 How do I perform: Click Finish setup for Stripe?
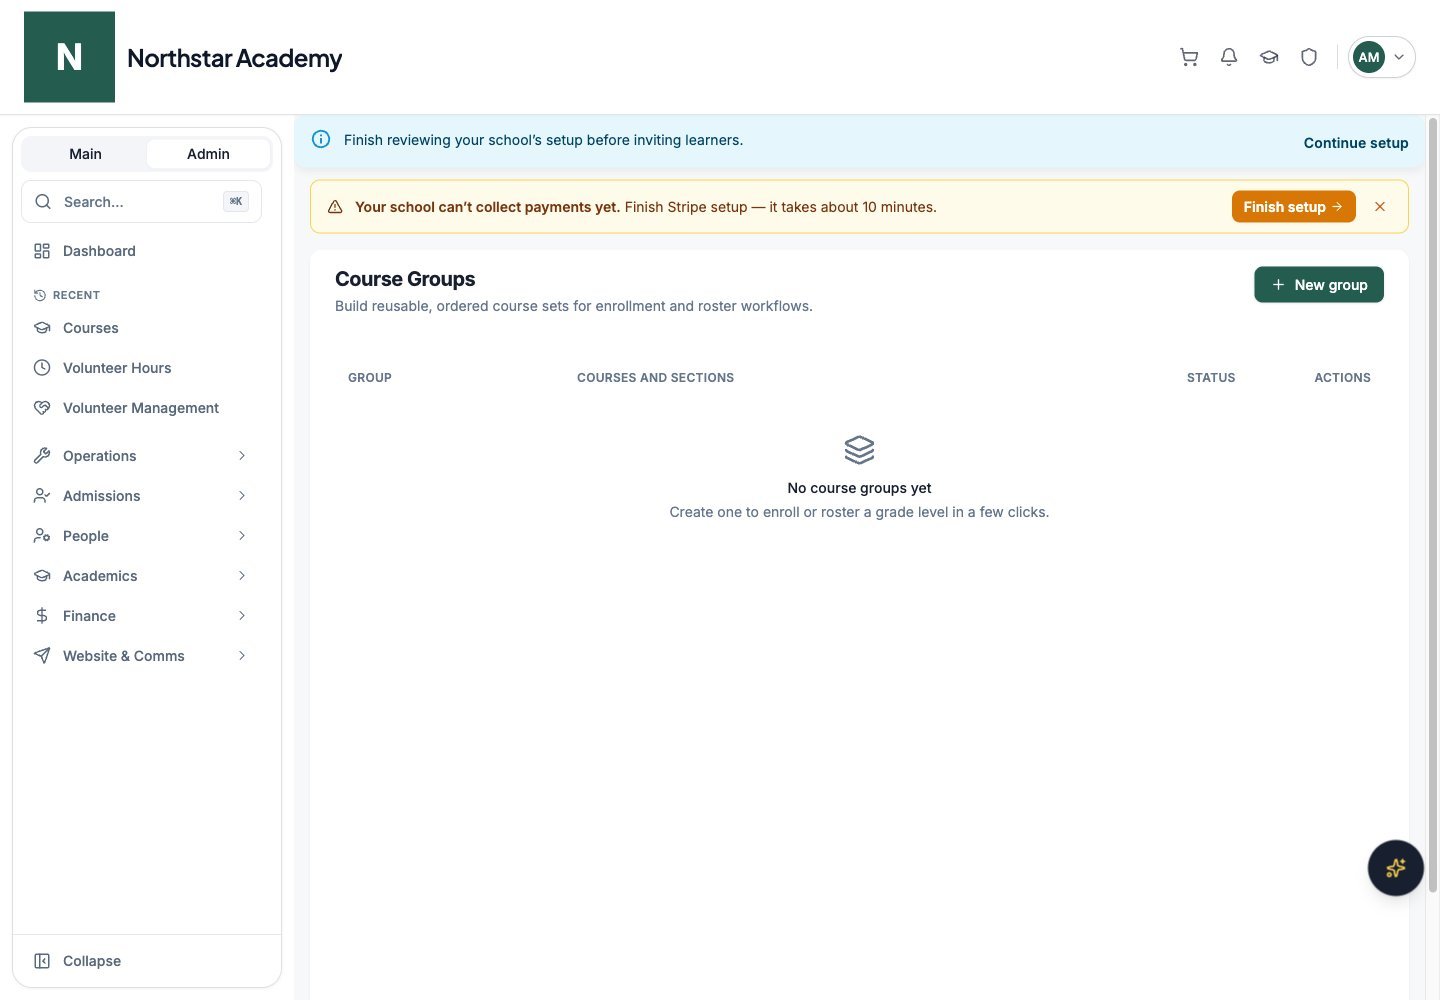pyautogui.click(x=1293, y=207)
